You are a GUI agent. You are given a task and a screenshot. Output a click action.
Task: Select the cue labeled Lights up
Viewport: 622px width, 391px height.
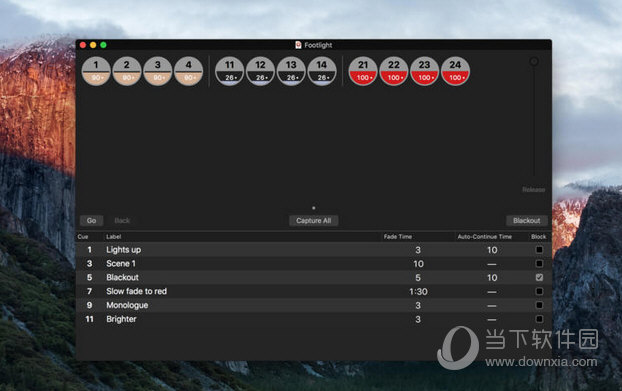(x=123, y=249)
